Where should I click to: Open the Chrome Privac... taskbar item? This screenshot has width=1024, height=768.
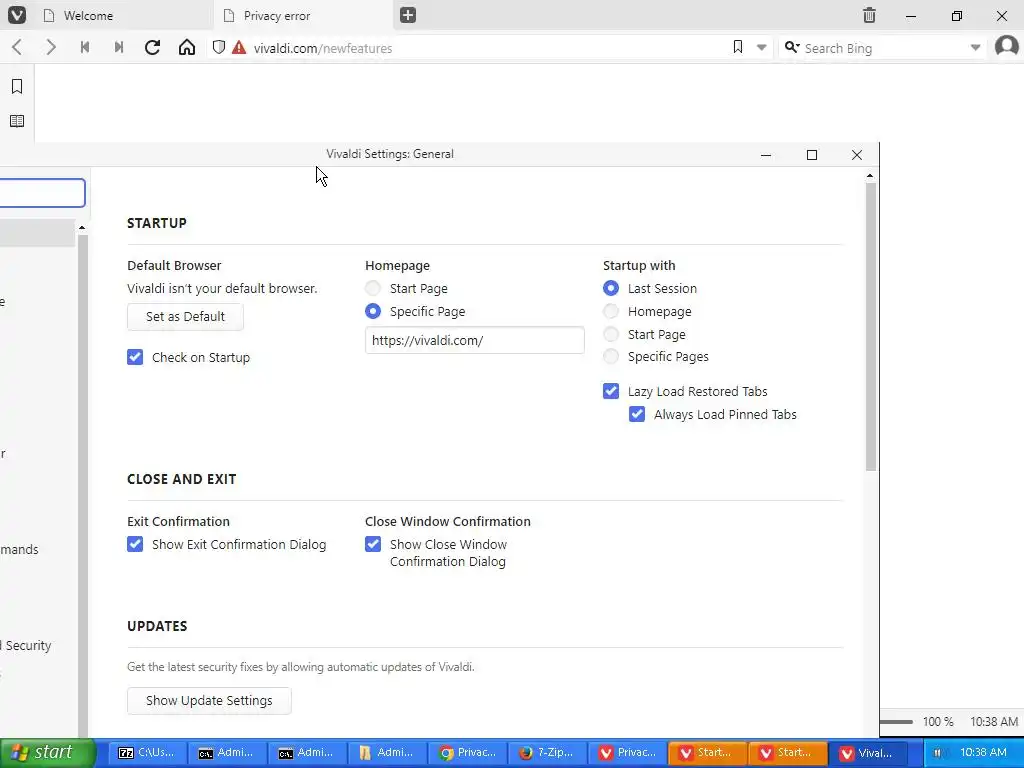468,752
